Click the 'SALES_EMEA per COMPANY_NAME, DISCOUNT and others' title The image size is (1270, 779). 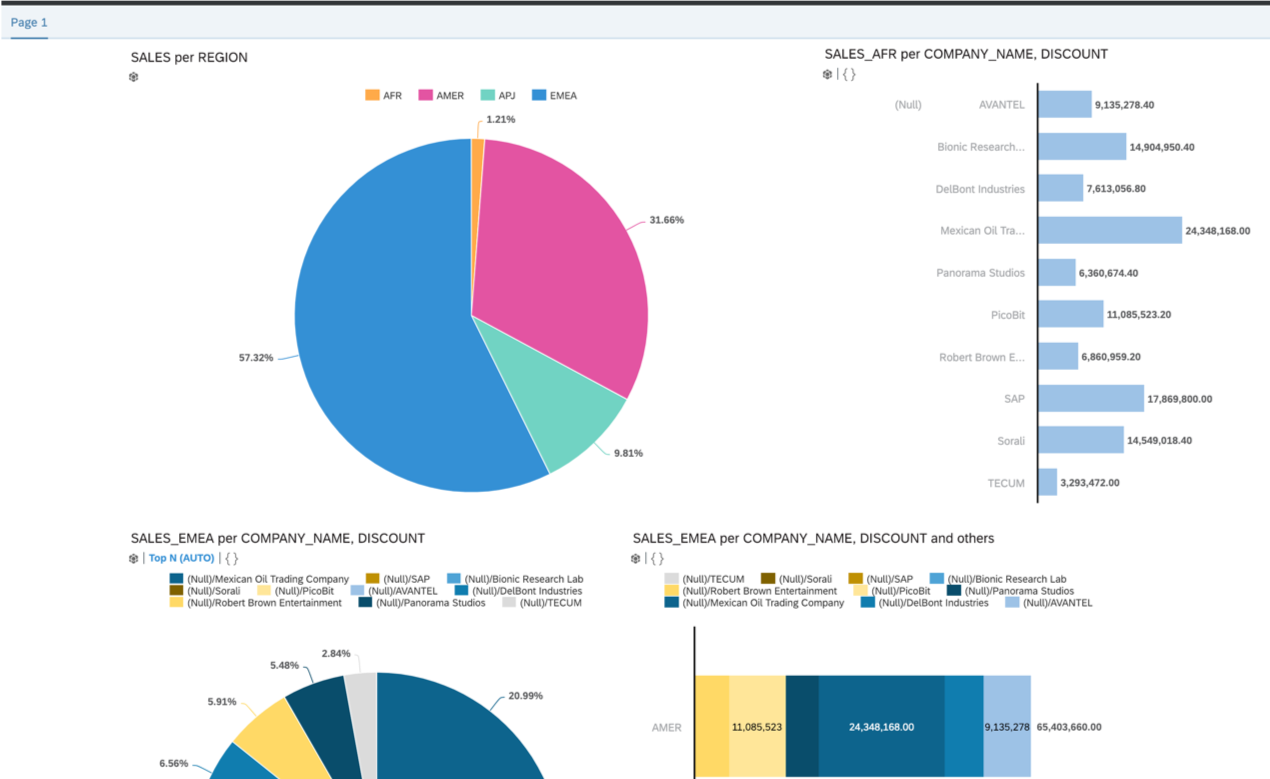click(x=813, y=538)
